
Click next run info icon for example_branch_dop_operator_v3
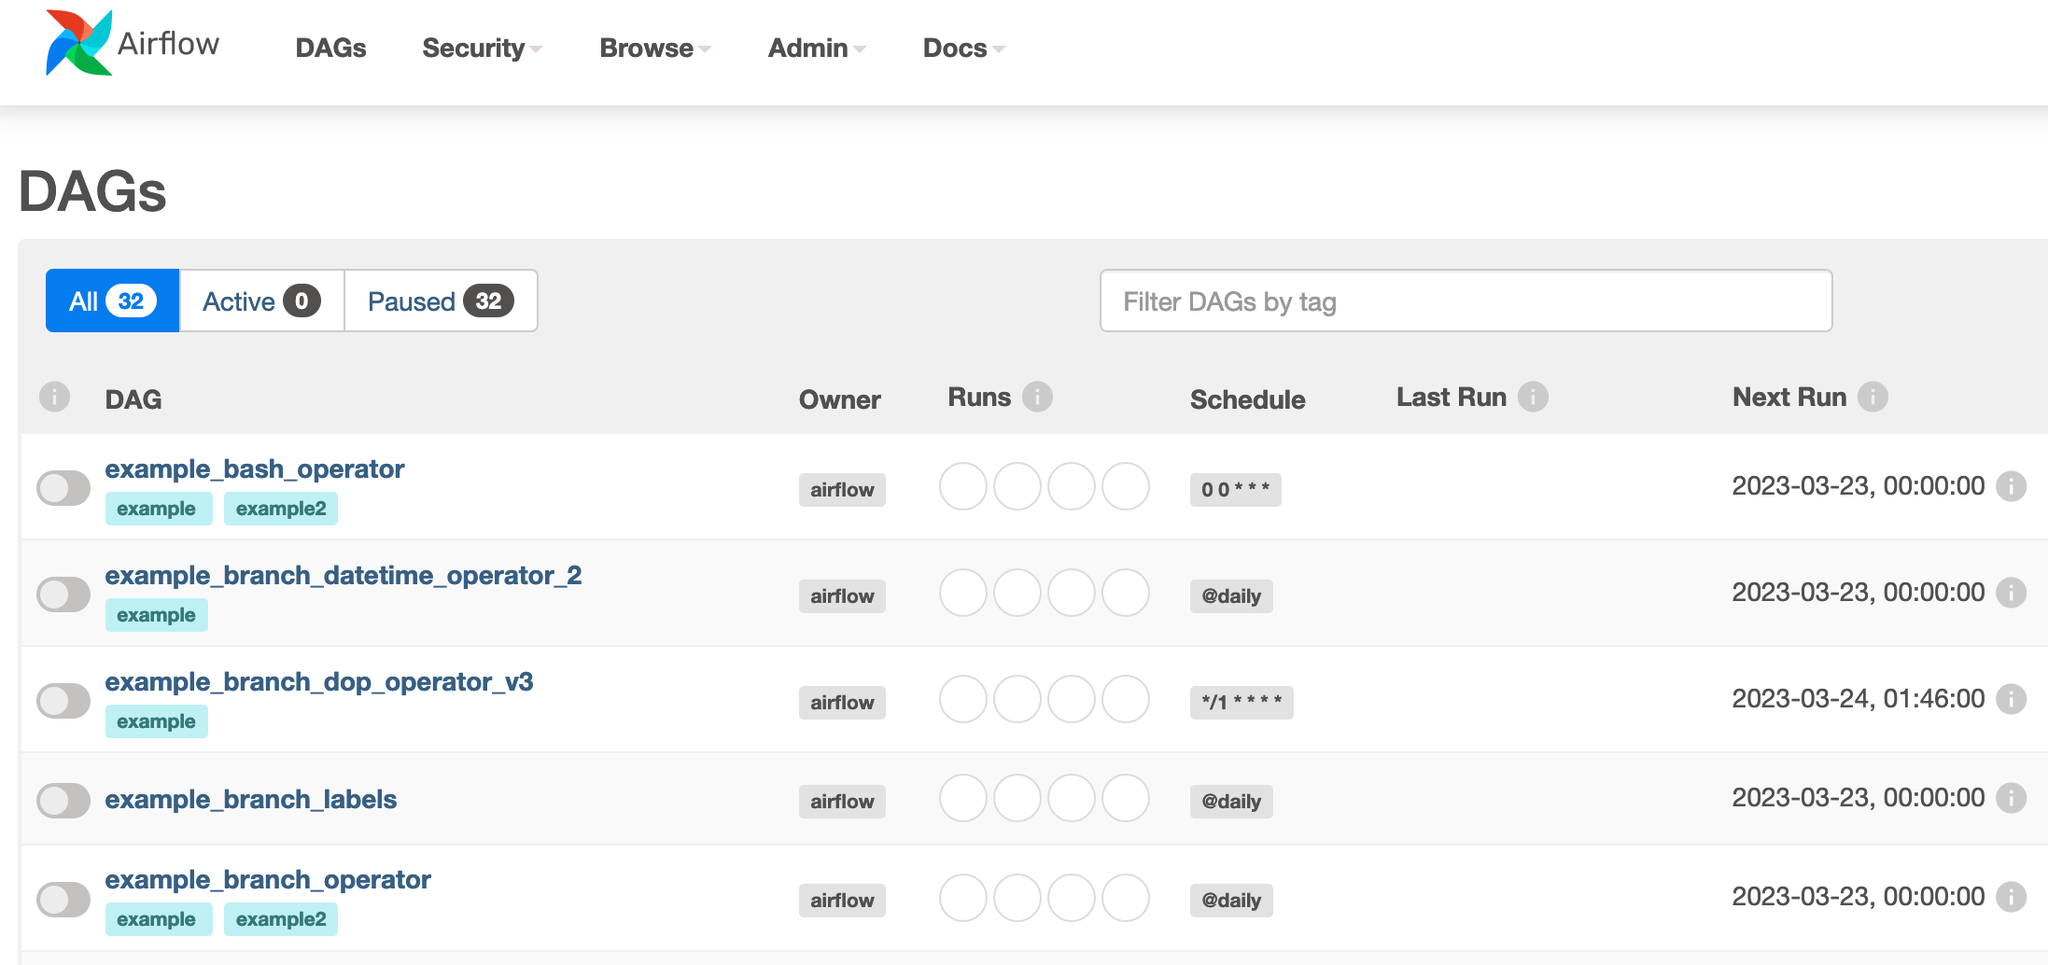click(x=2010, y=699)
